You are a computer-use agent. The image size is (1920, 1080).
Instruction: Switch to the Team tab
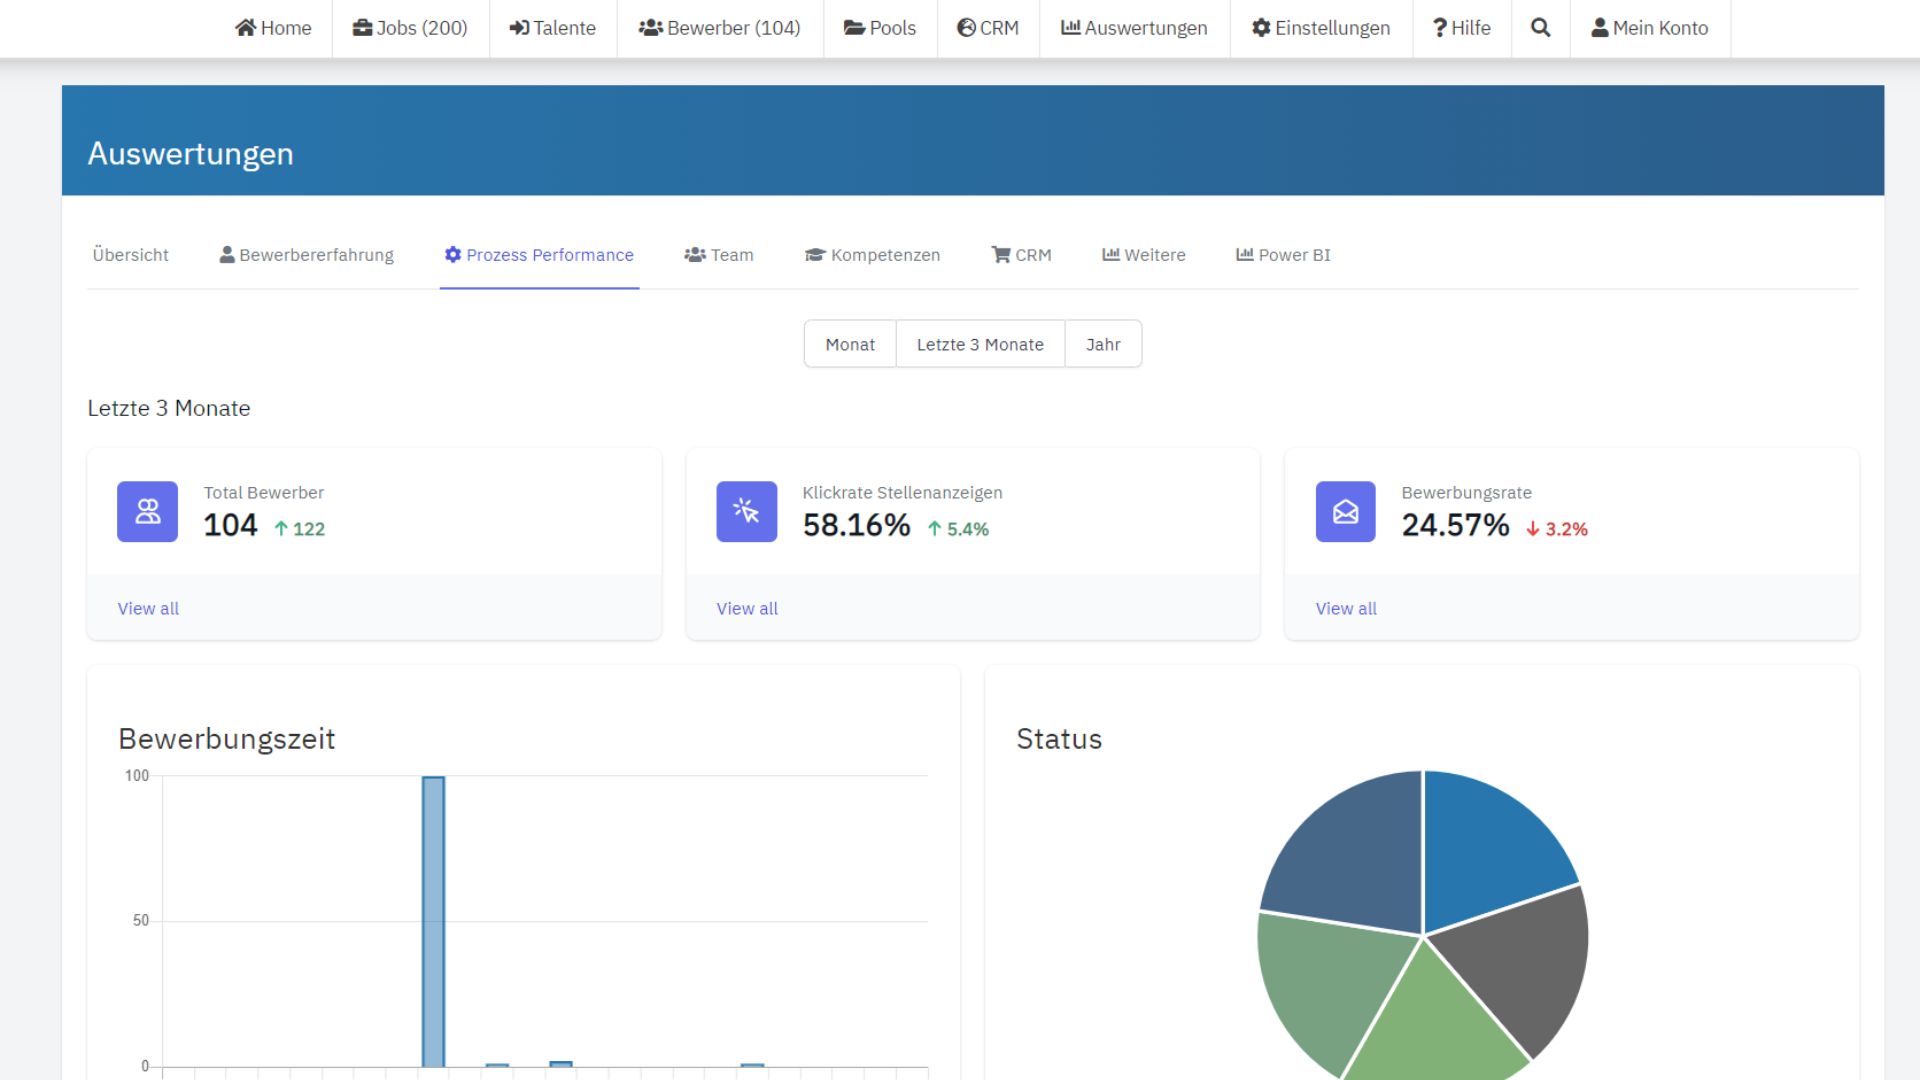(719, 255)
